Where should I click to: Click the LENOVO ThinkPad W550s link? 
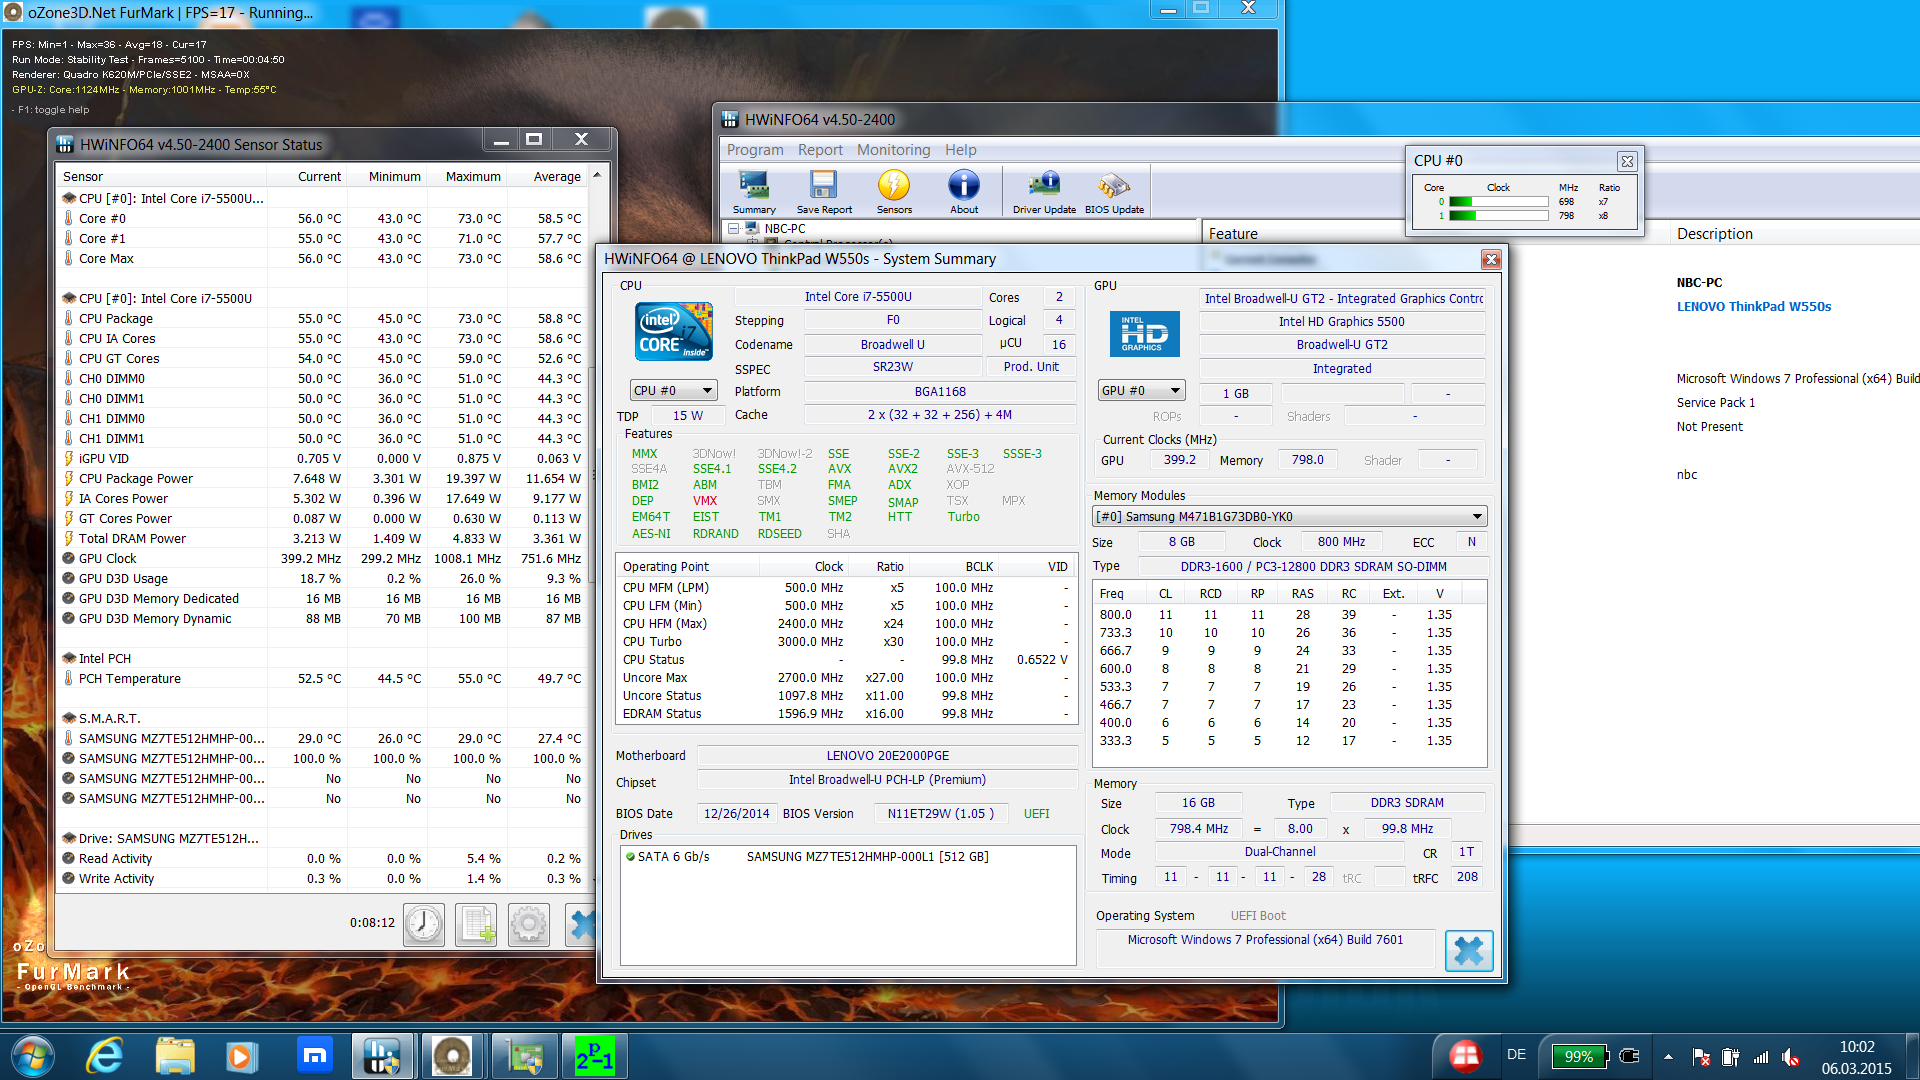(1753, 307)
